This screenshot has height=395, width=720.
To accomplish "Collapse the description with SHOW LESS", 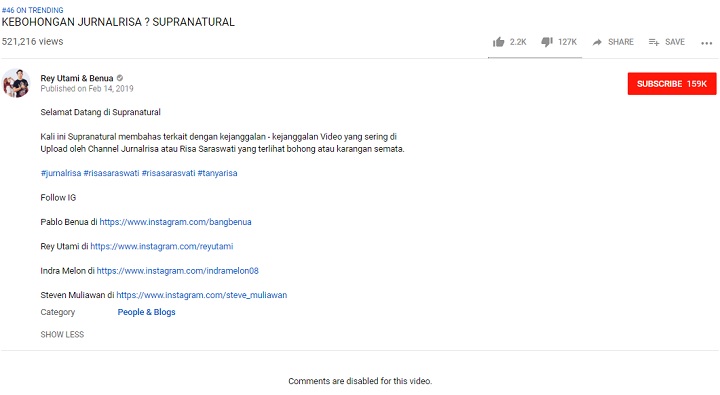I will pyautogui.click(x=62, y=334).
